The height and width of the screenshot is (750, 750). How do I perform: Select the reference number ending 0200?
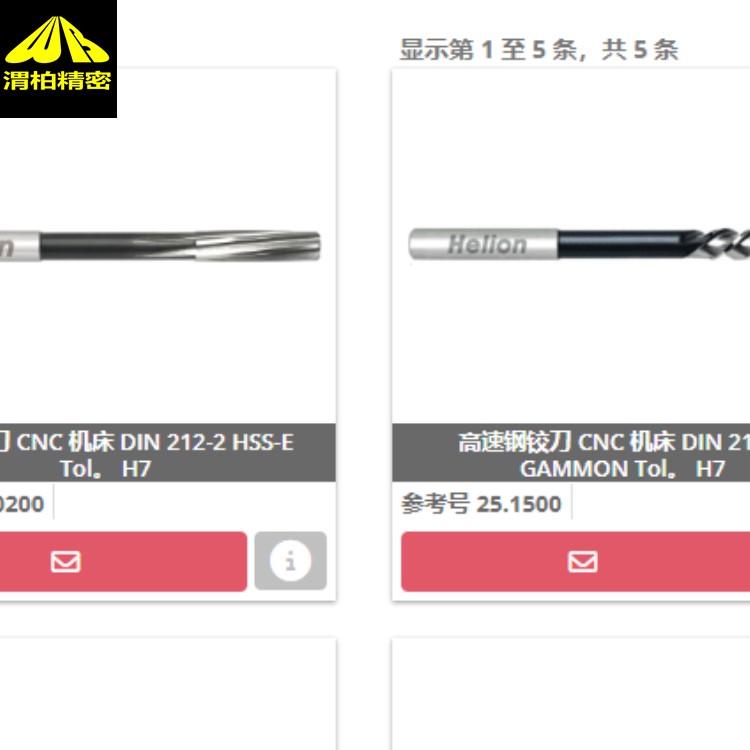[x=22, y=504]
